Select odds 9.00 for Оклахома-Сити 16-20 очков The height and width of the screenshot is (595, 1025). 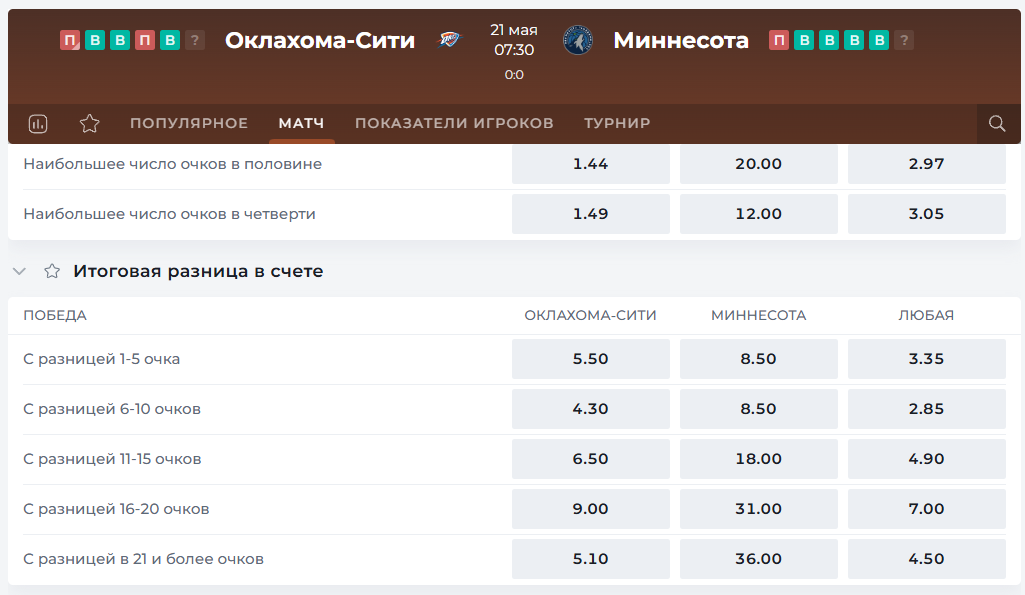coord(591,509)
